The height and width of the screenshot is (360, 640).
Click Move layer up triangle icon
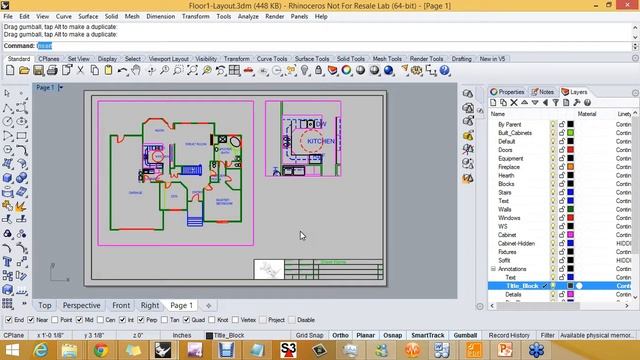[x=524, y=103]
